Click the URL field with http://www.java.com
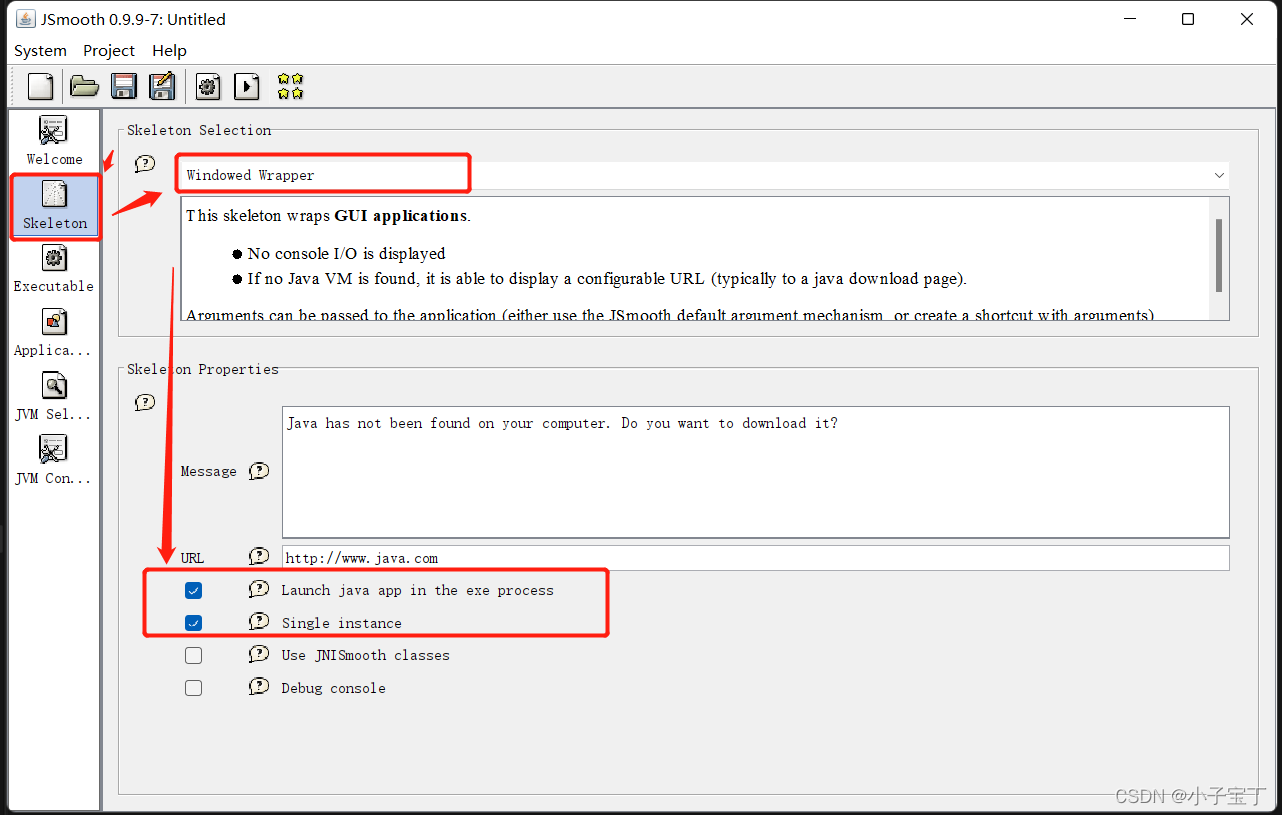The width and height of the screenshot is (1282, 815). coord(756,558)
